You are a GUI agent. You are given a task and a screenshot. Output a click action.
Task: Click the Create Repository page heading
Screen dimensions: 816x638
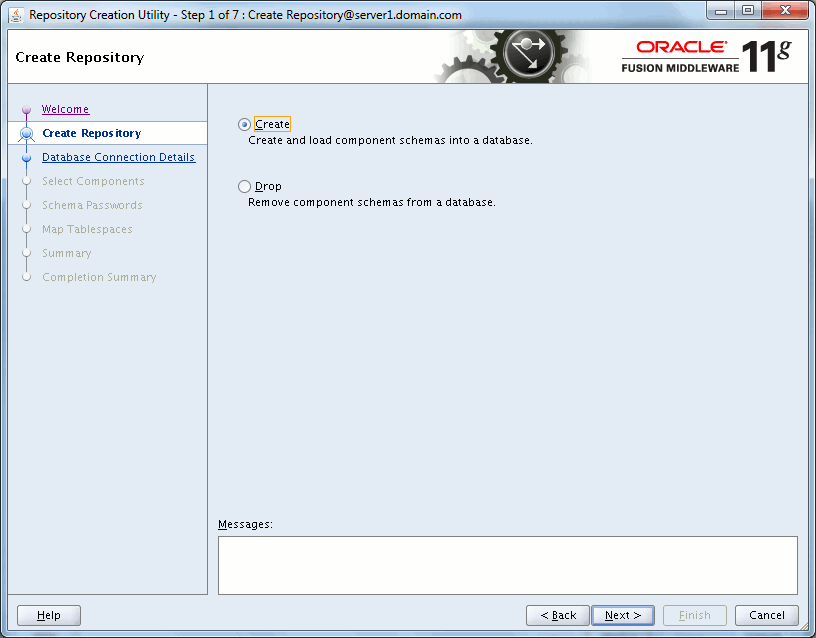80,57
